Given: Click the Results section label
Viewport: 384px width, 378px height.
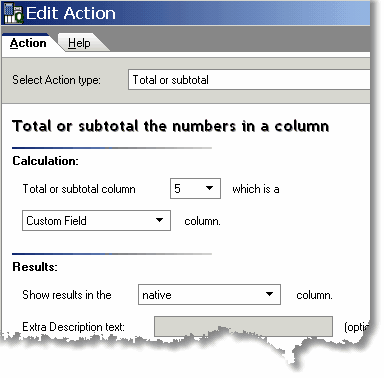Looking at the screenshot, I should point(35,267).
